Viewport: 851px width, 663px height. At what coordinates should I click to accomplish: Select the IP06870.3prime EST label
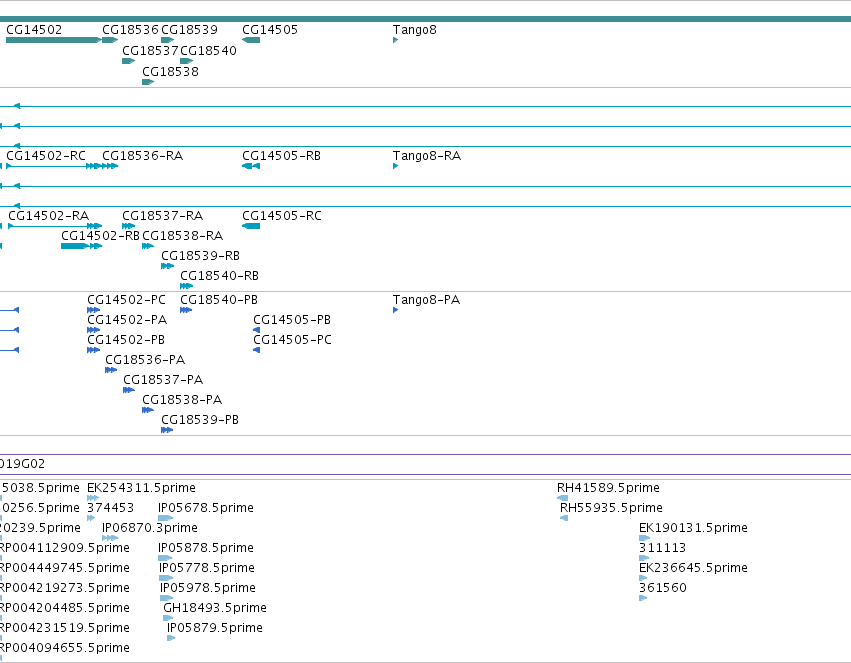[x=150, y=528]
